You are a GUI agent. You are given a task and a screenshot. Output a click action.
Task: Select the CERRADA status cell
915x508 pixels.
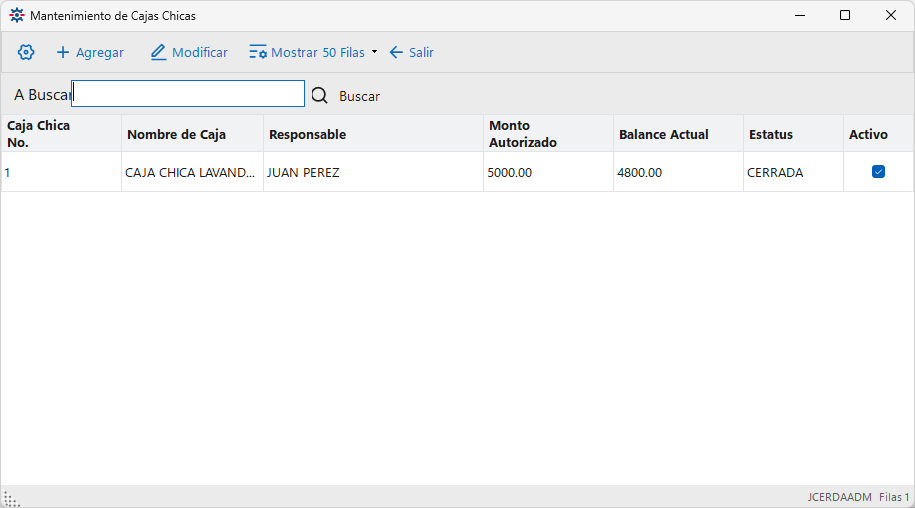click(794, 172)
